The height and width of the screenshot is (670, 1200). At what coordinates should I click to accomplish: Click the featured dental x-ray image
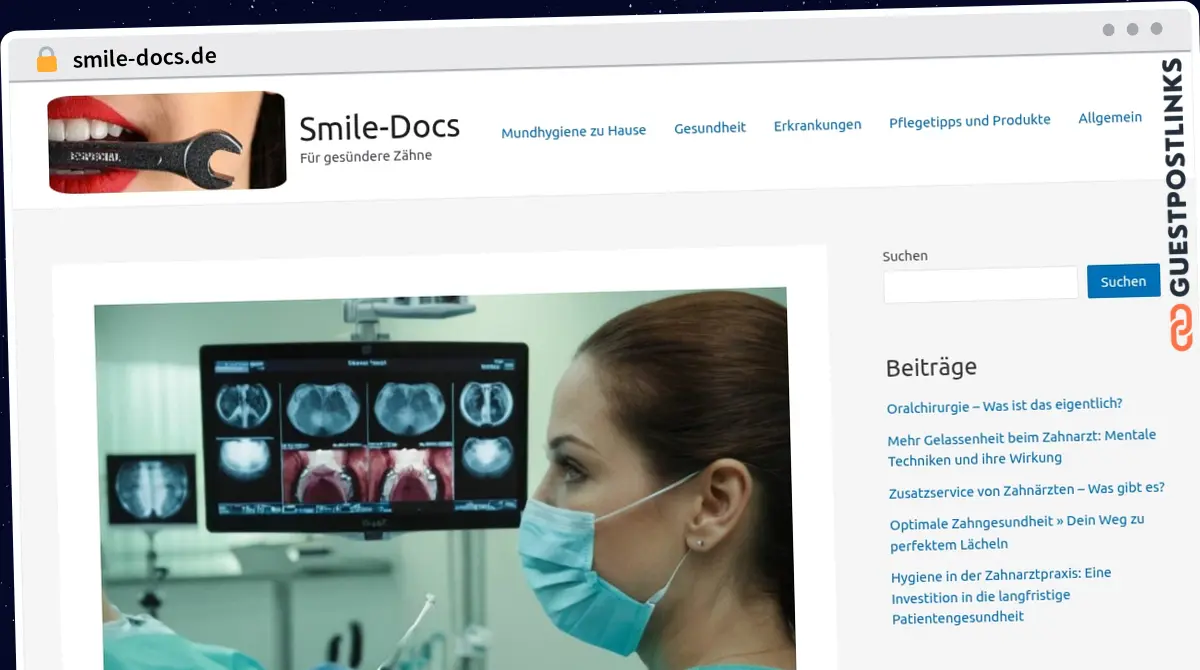point(440,478)
